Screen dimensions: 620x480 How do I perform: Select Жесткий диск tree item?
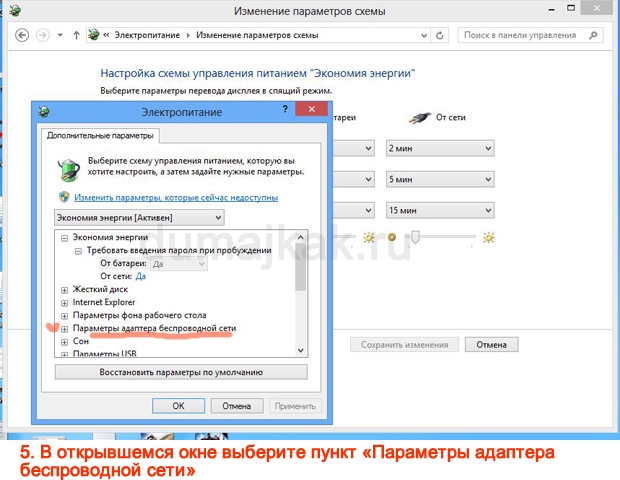click(100, 289)
